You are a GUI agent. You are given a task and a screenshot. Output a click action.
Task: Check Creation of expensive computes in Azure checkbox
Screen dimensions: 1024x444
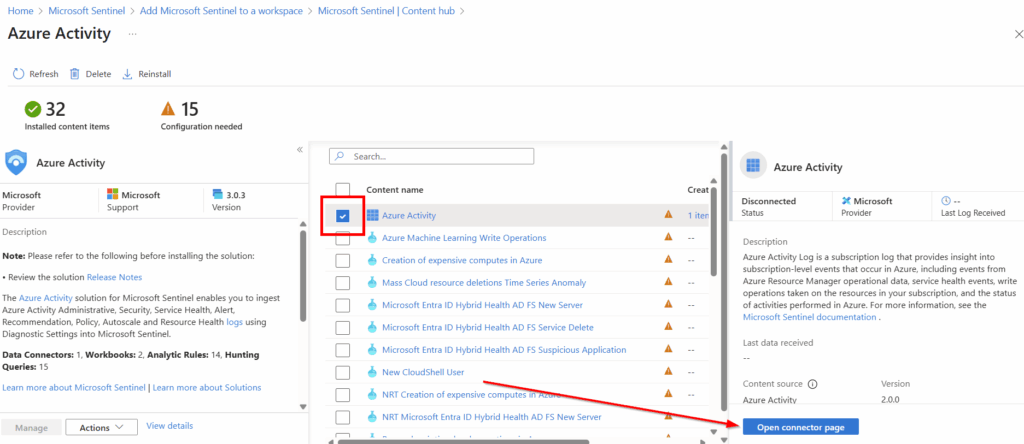tap(343, 261)
